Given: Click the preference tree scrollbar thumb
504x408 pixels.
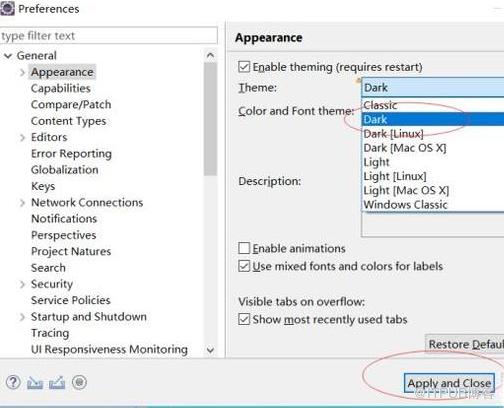Looking at the screenshot, I should 210,119.
